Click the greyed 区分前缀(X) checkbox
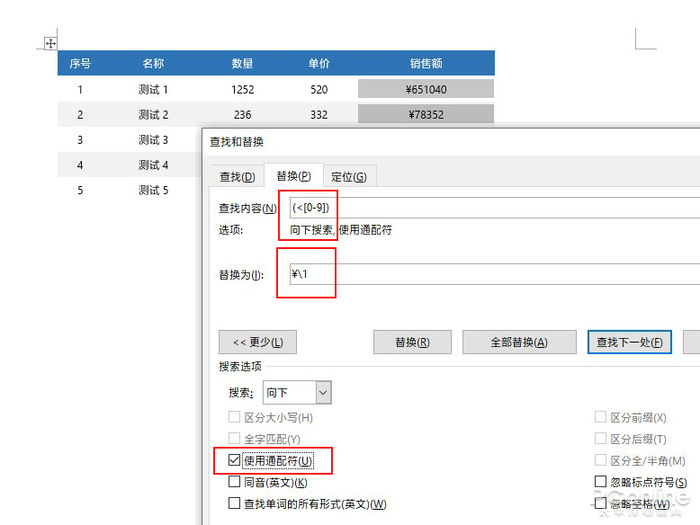Image resolution: width=700 pixels, height=525 pixels. pos(600,417)
